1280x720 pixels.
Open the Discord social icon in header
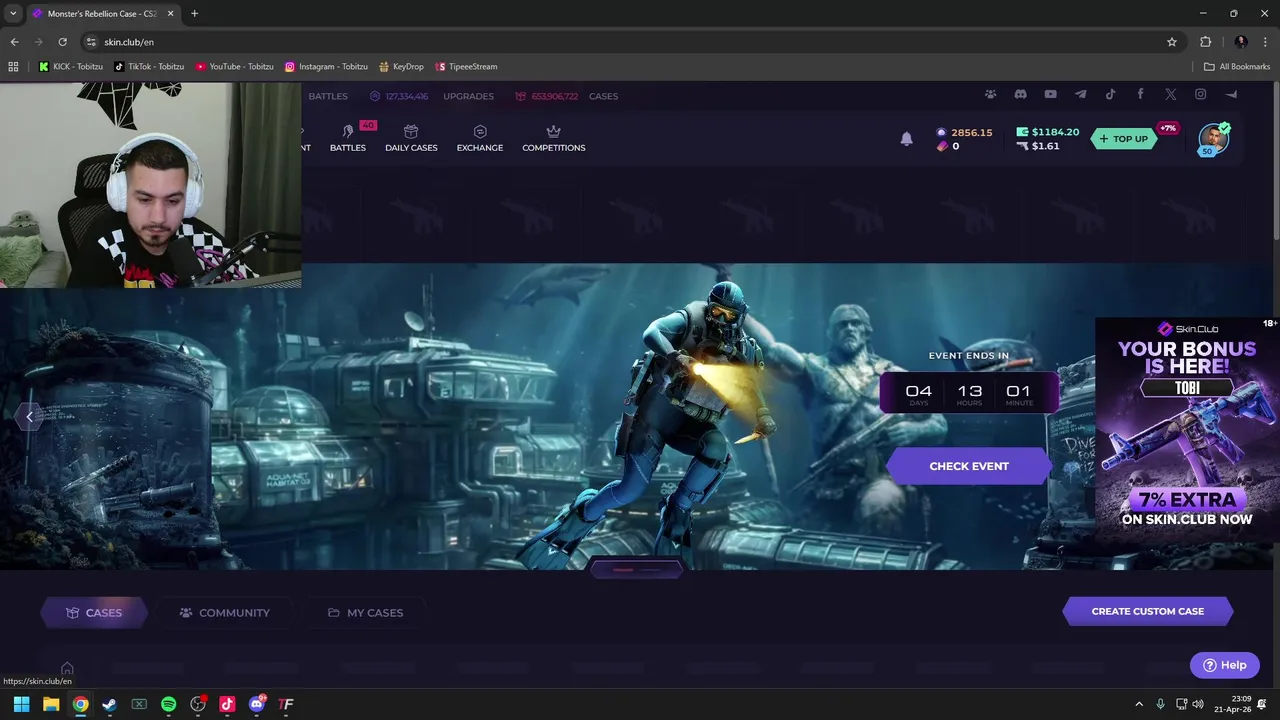click(1020, 94)
